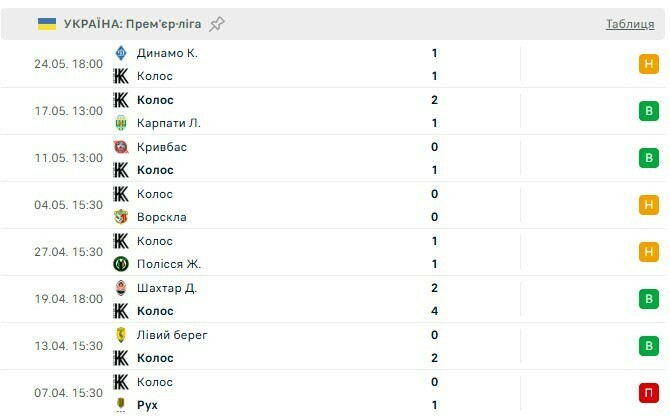
Task: Click the Ворскла team crest
Action: tap(121, 217)
